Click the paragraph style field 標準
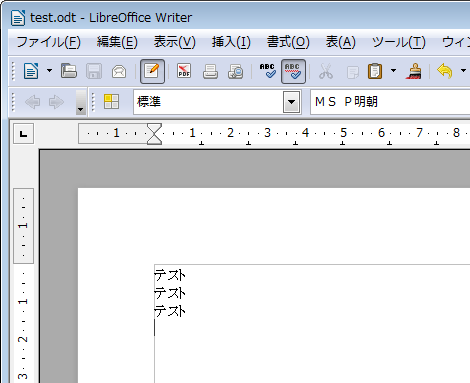The image size is (470, 383). 208,102
